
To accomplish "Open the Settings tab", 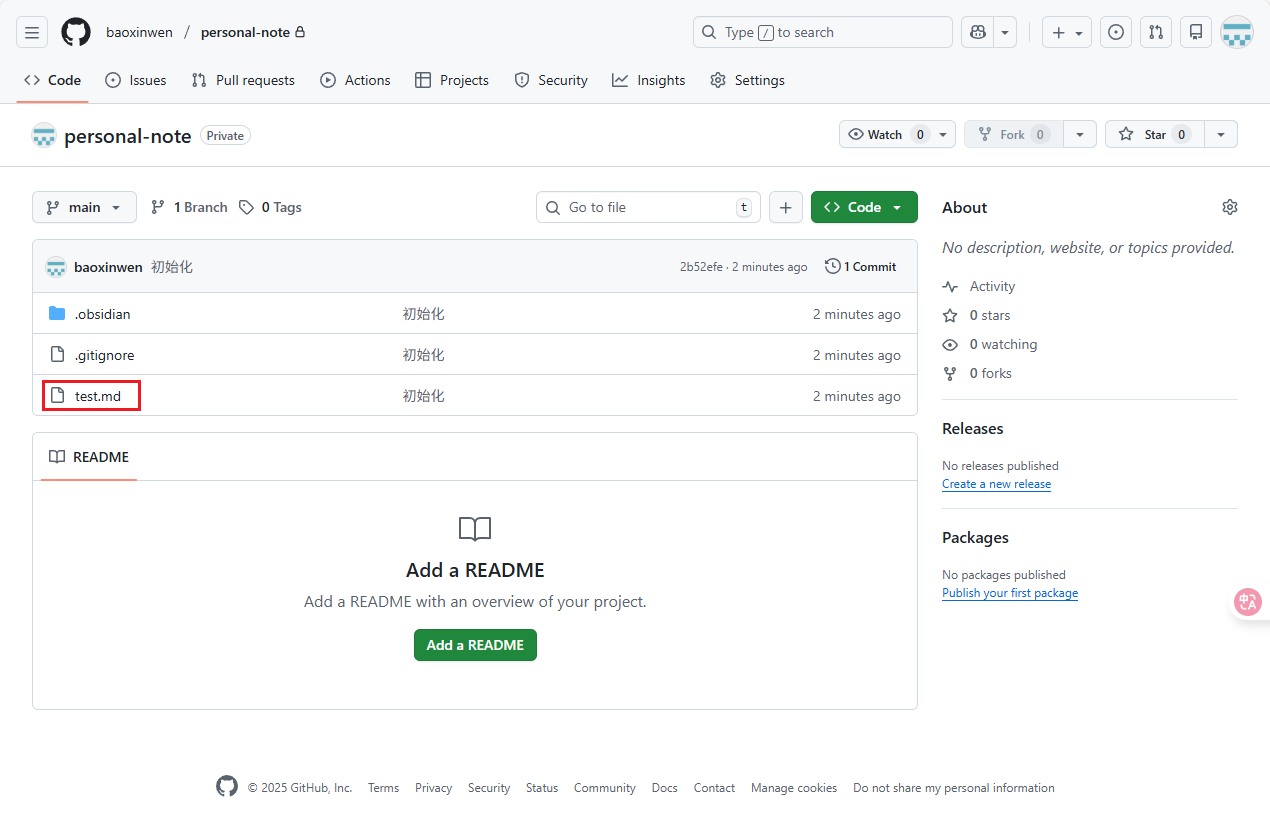I will tap(747, 80).
